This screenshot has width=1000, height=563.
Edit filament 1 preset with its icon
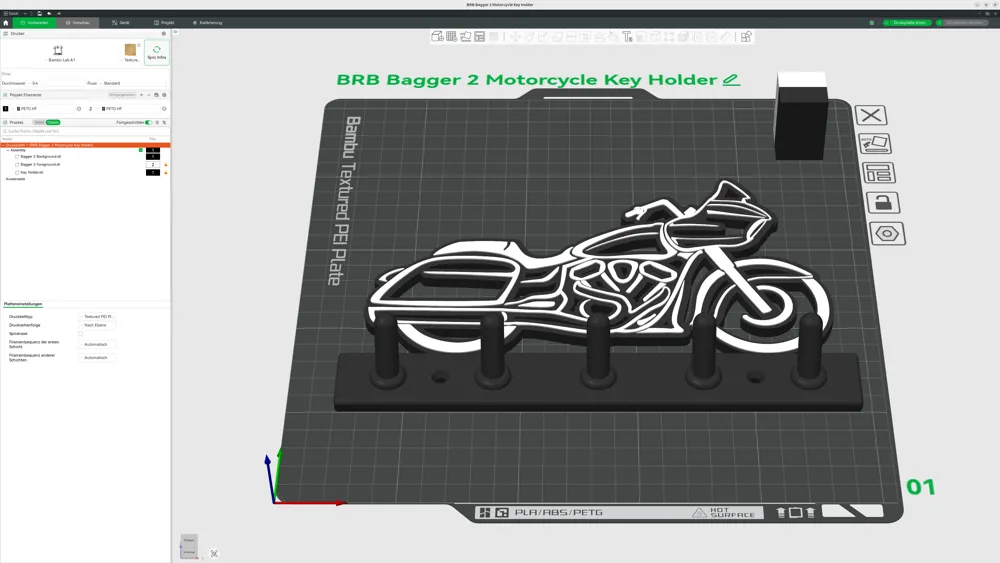click(79, 109)
